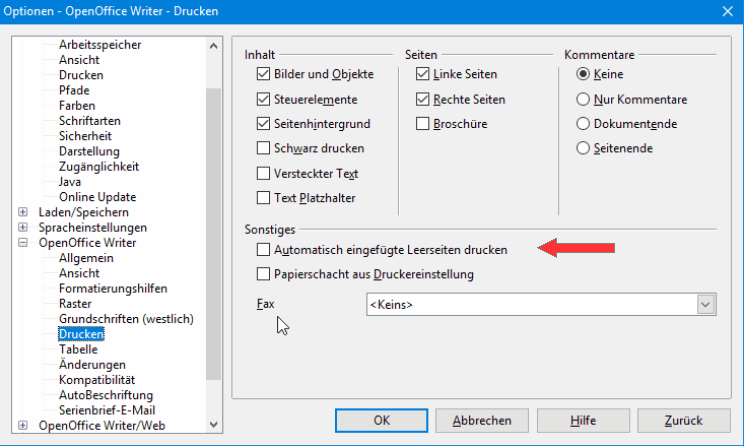Select highlighted Drucken under Writer

(x=81, y=334)
